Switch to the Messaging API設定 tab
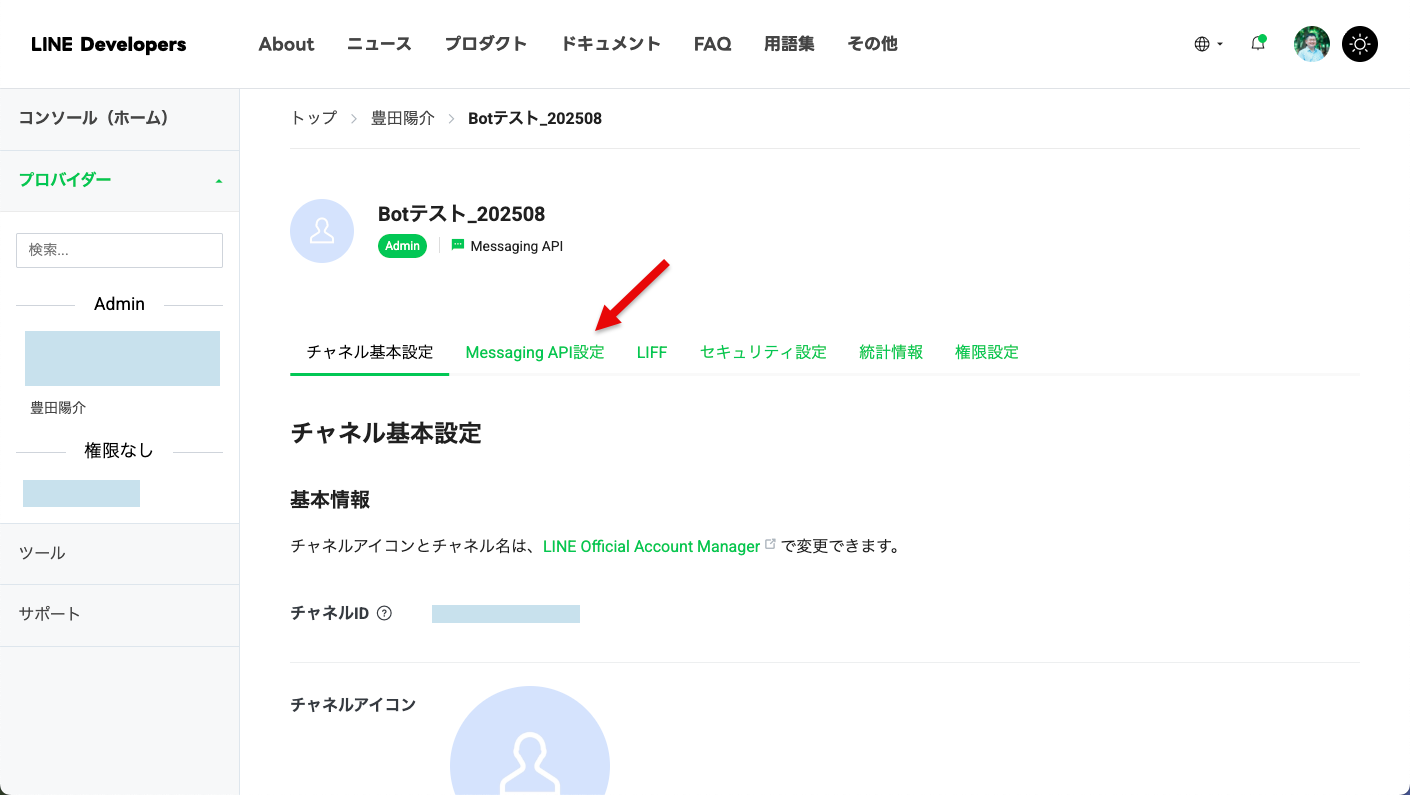 pos(535,352)
